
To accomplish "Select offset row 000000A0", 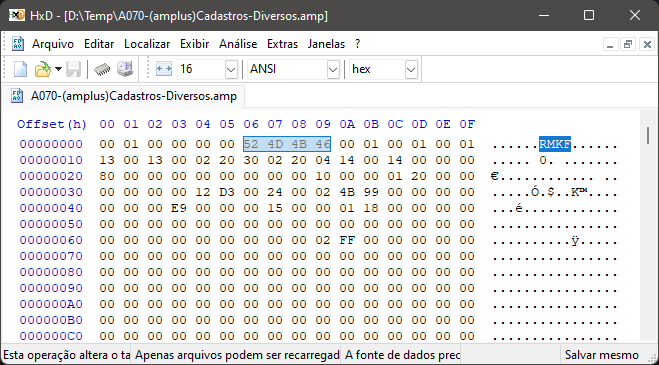I will pos(51,304).
